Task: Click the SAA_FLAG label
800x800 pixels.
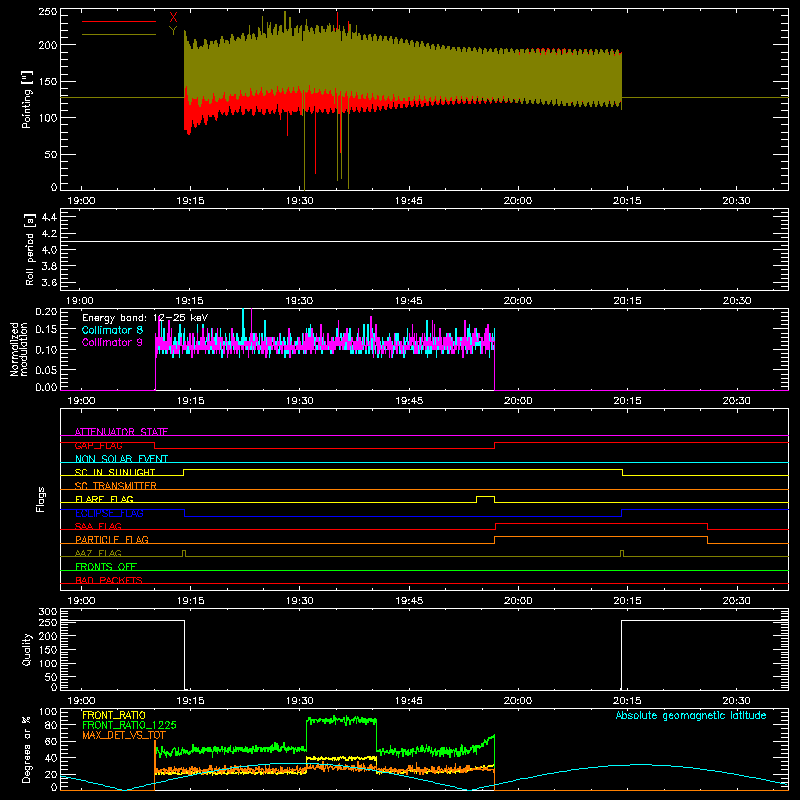Action: 98,526
